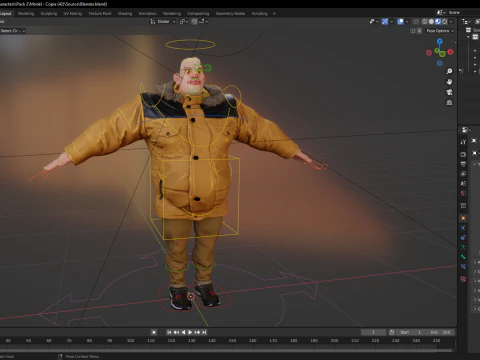The image size is (480, 360).
Task: Switch to the Texture Paint workspace tab
Action: (x=100, y=14)
